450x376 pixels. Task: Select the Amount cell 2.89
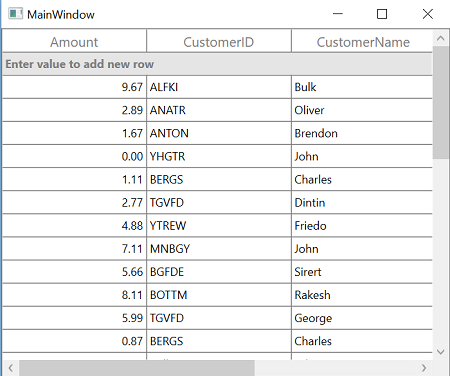pyautogui.click(x=74, y=110)
